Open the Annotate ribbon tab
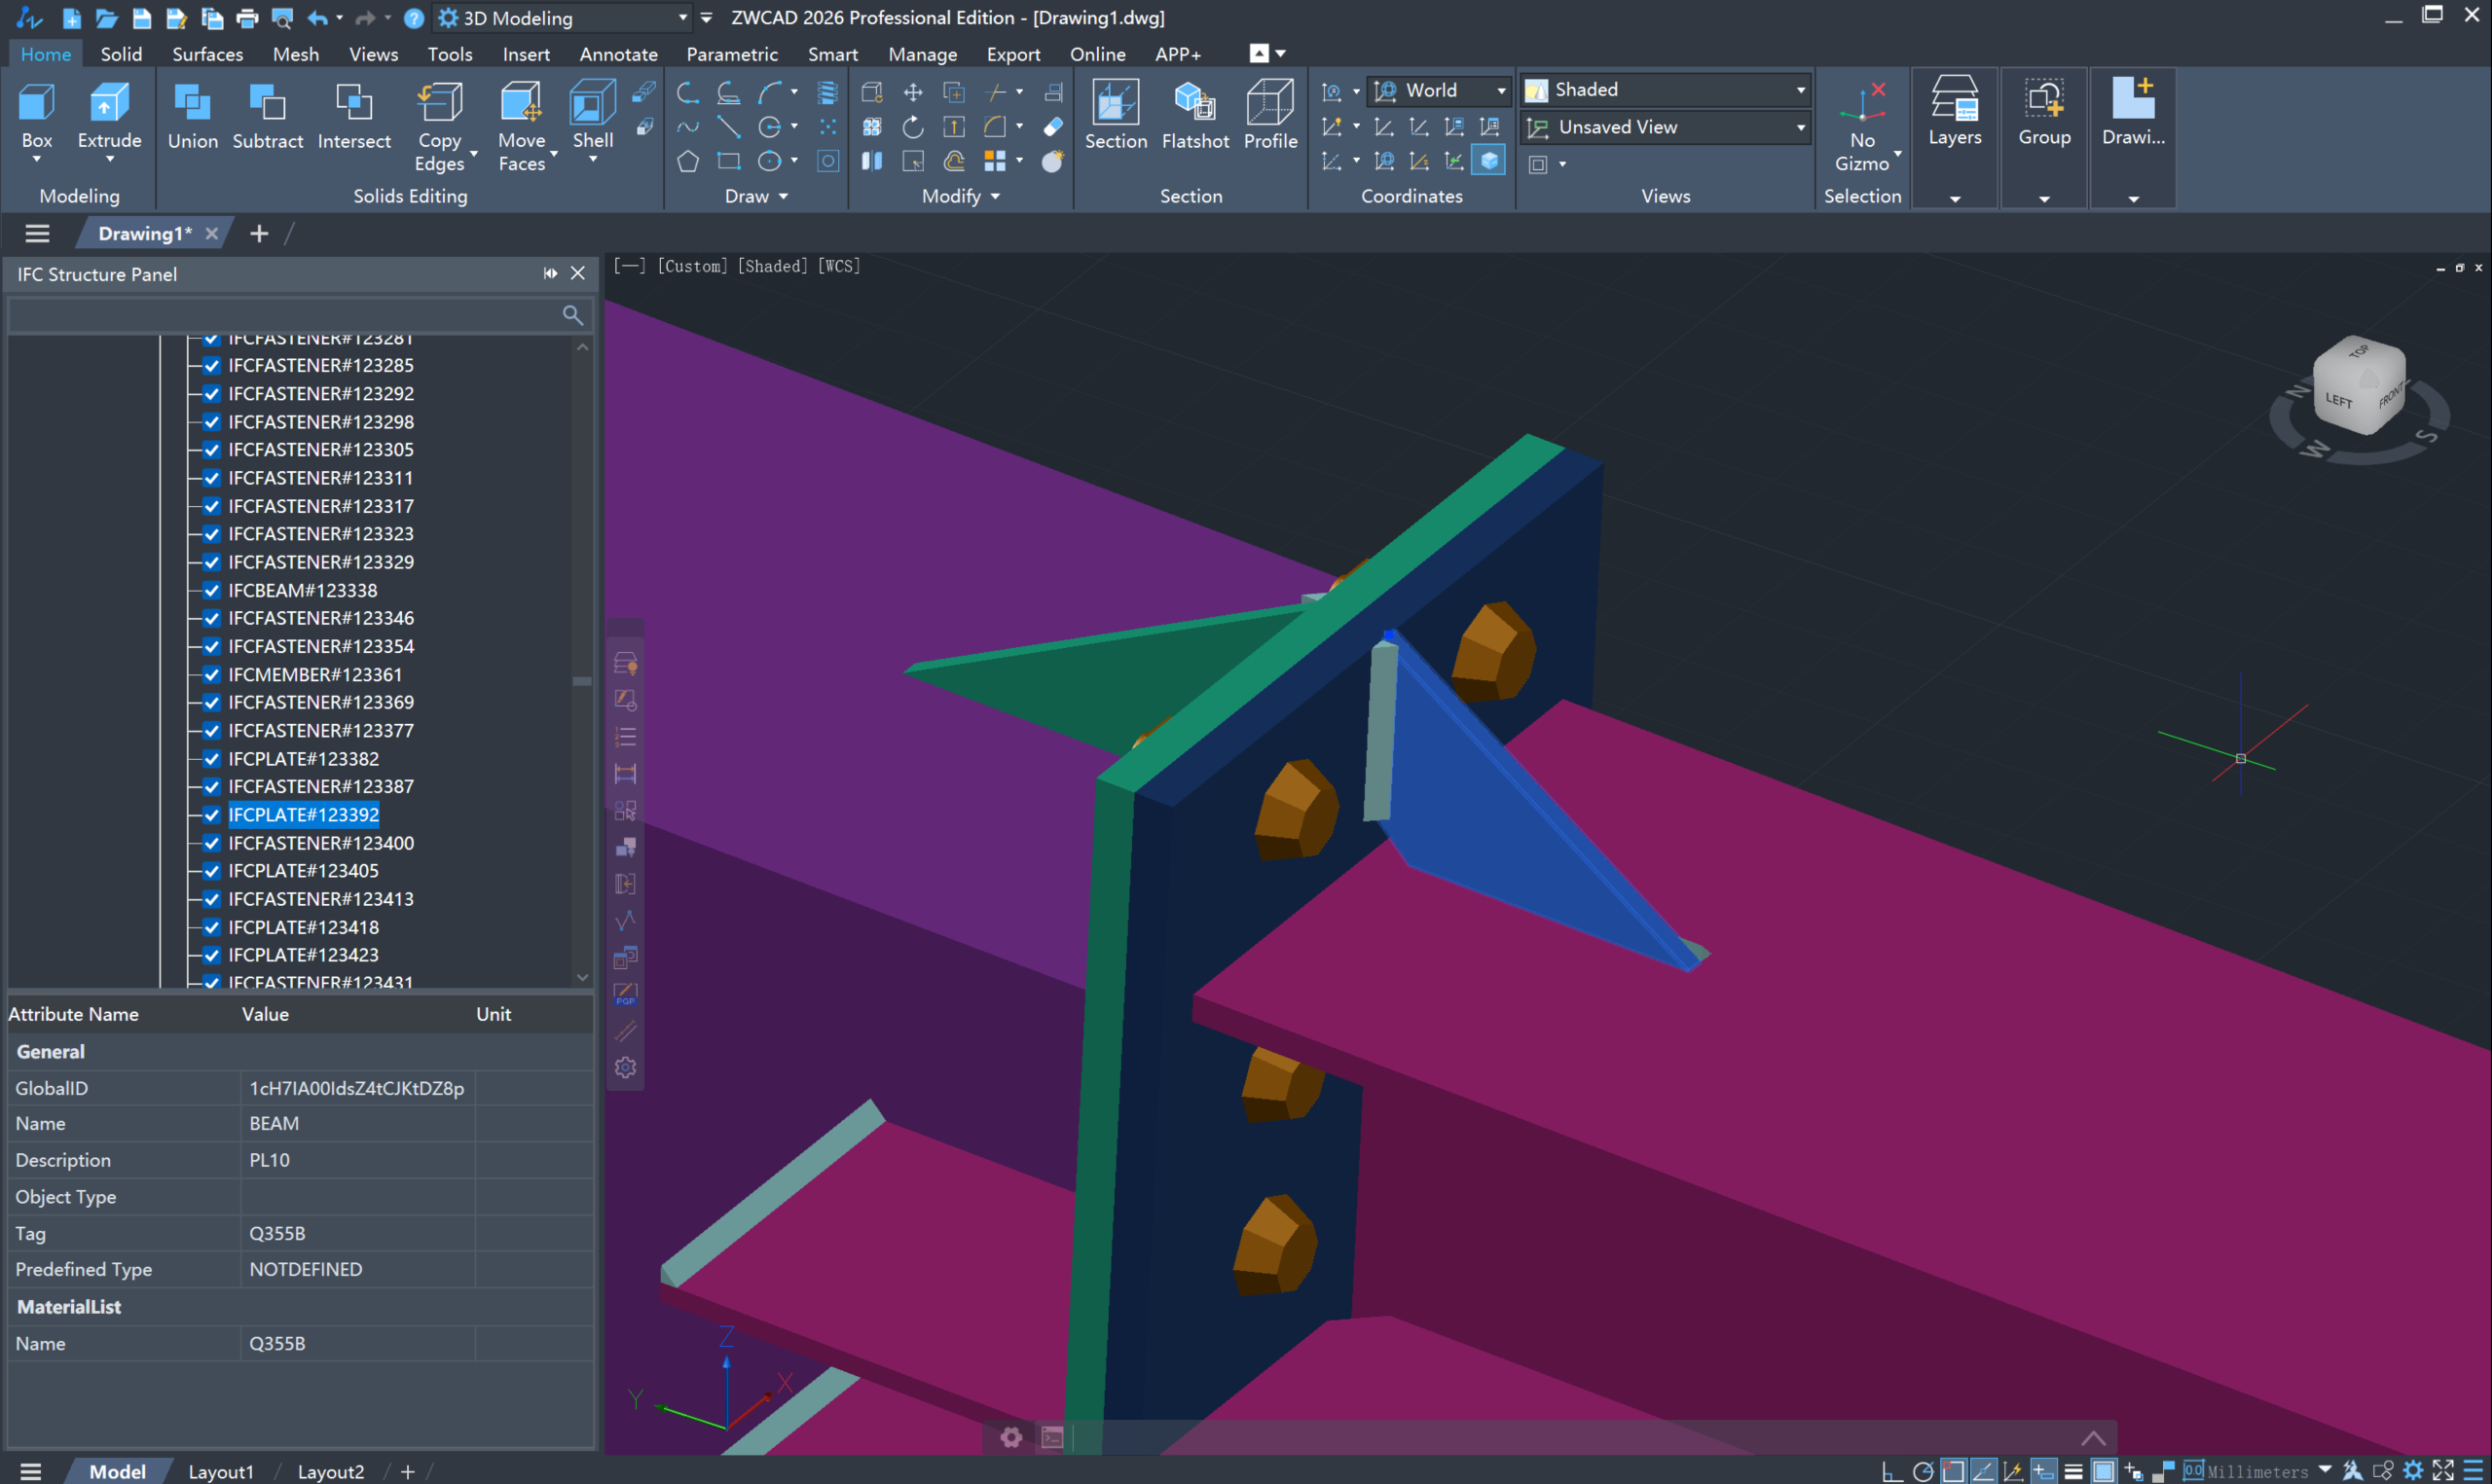 (618, 54)
